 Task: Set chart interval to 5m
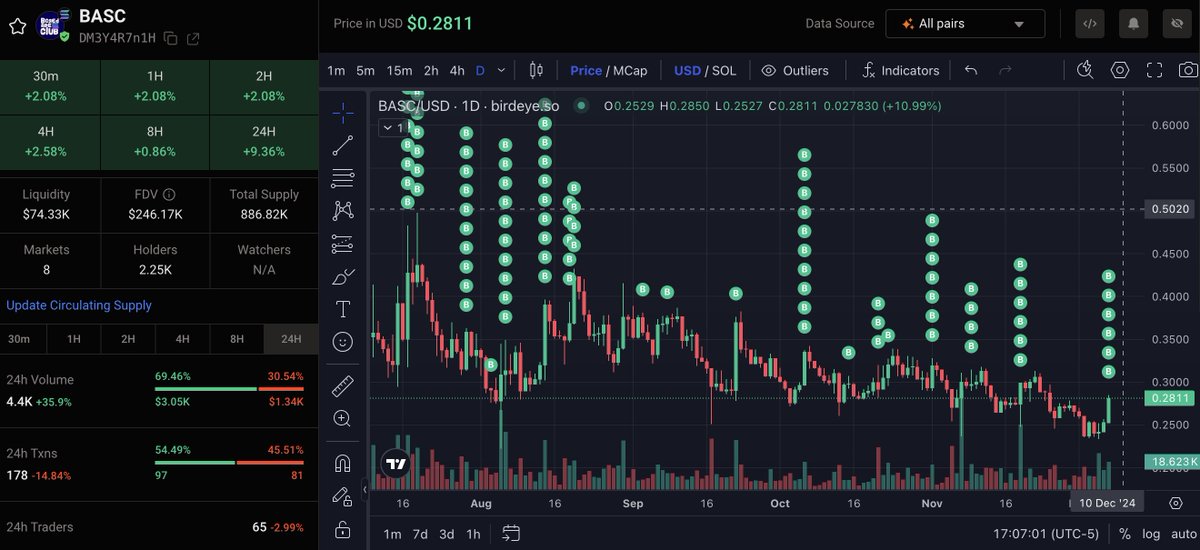[x=365, y=70]
